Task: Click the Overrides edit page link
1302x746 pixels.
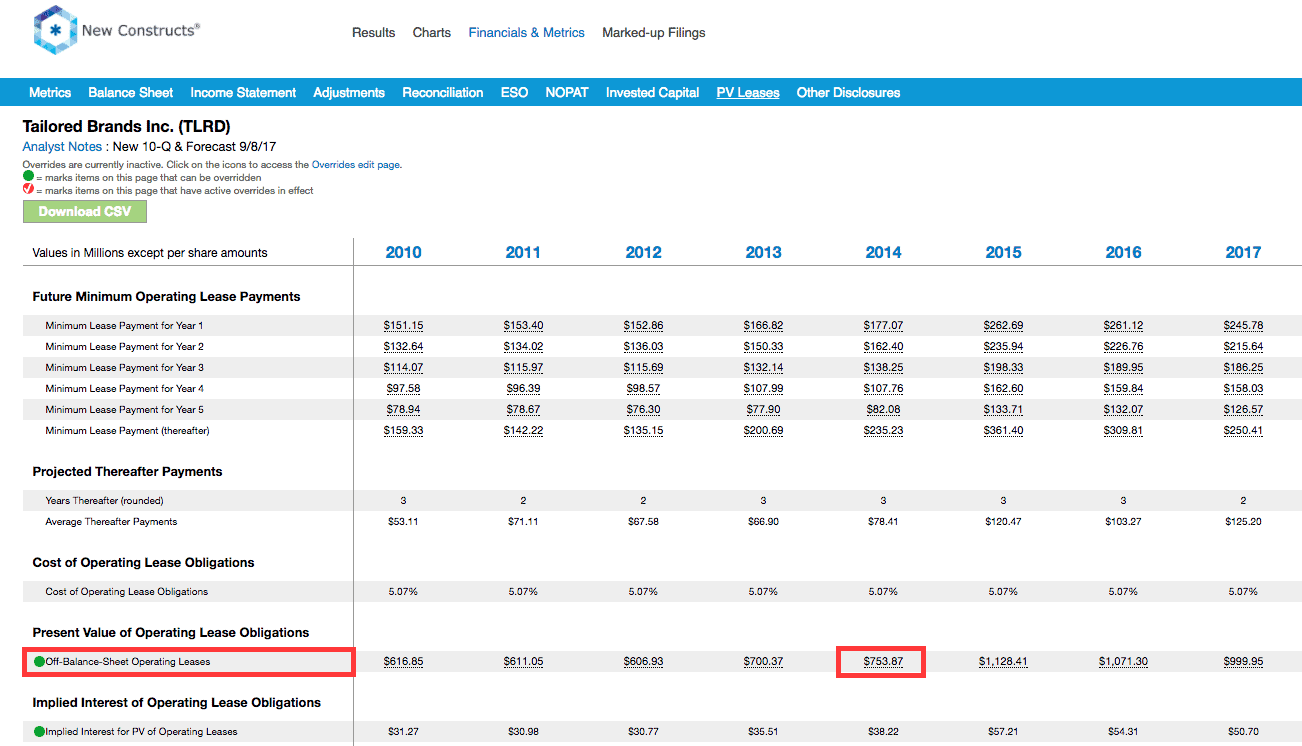Action: point(357,165)
